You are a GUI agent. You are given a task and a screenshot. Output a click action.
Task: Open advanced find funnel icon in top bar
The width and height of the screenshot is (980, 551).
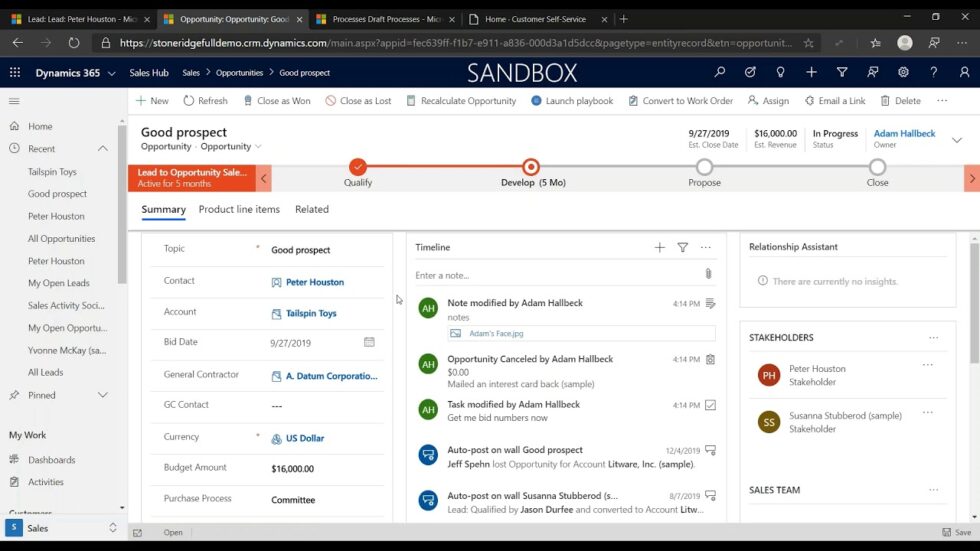pyautogui.click(x=842, y=72)
